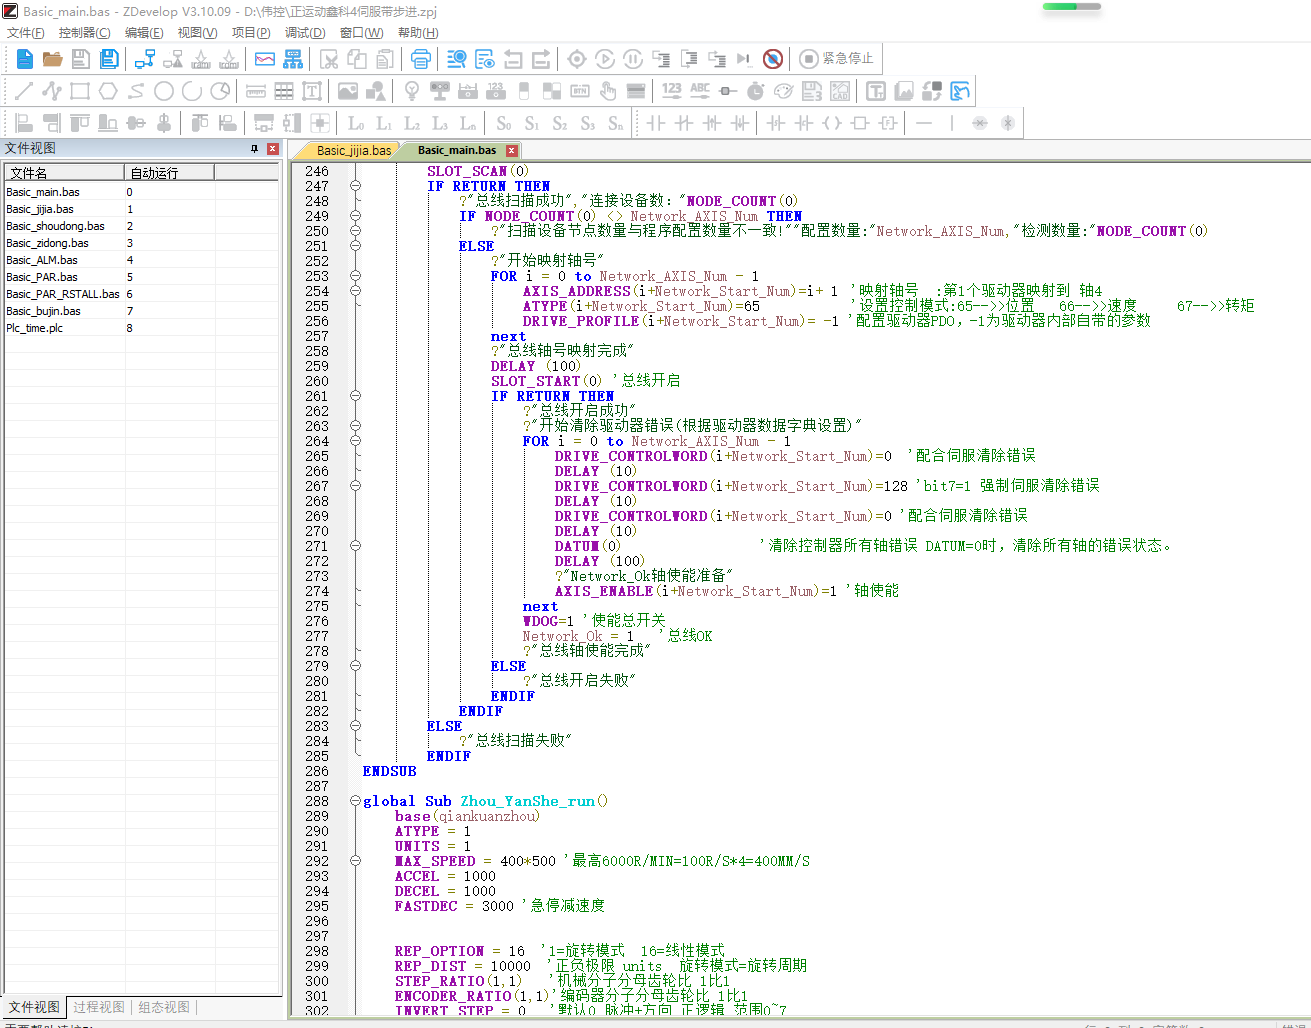Viewport: 1311px width, 1028px height.
Task: Switch to the Basic_jijia.bas tab
Action: 353,151
